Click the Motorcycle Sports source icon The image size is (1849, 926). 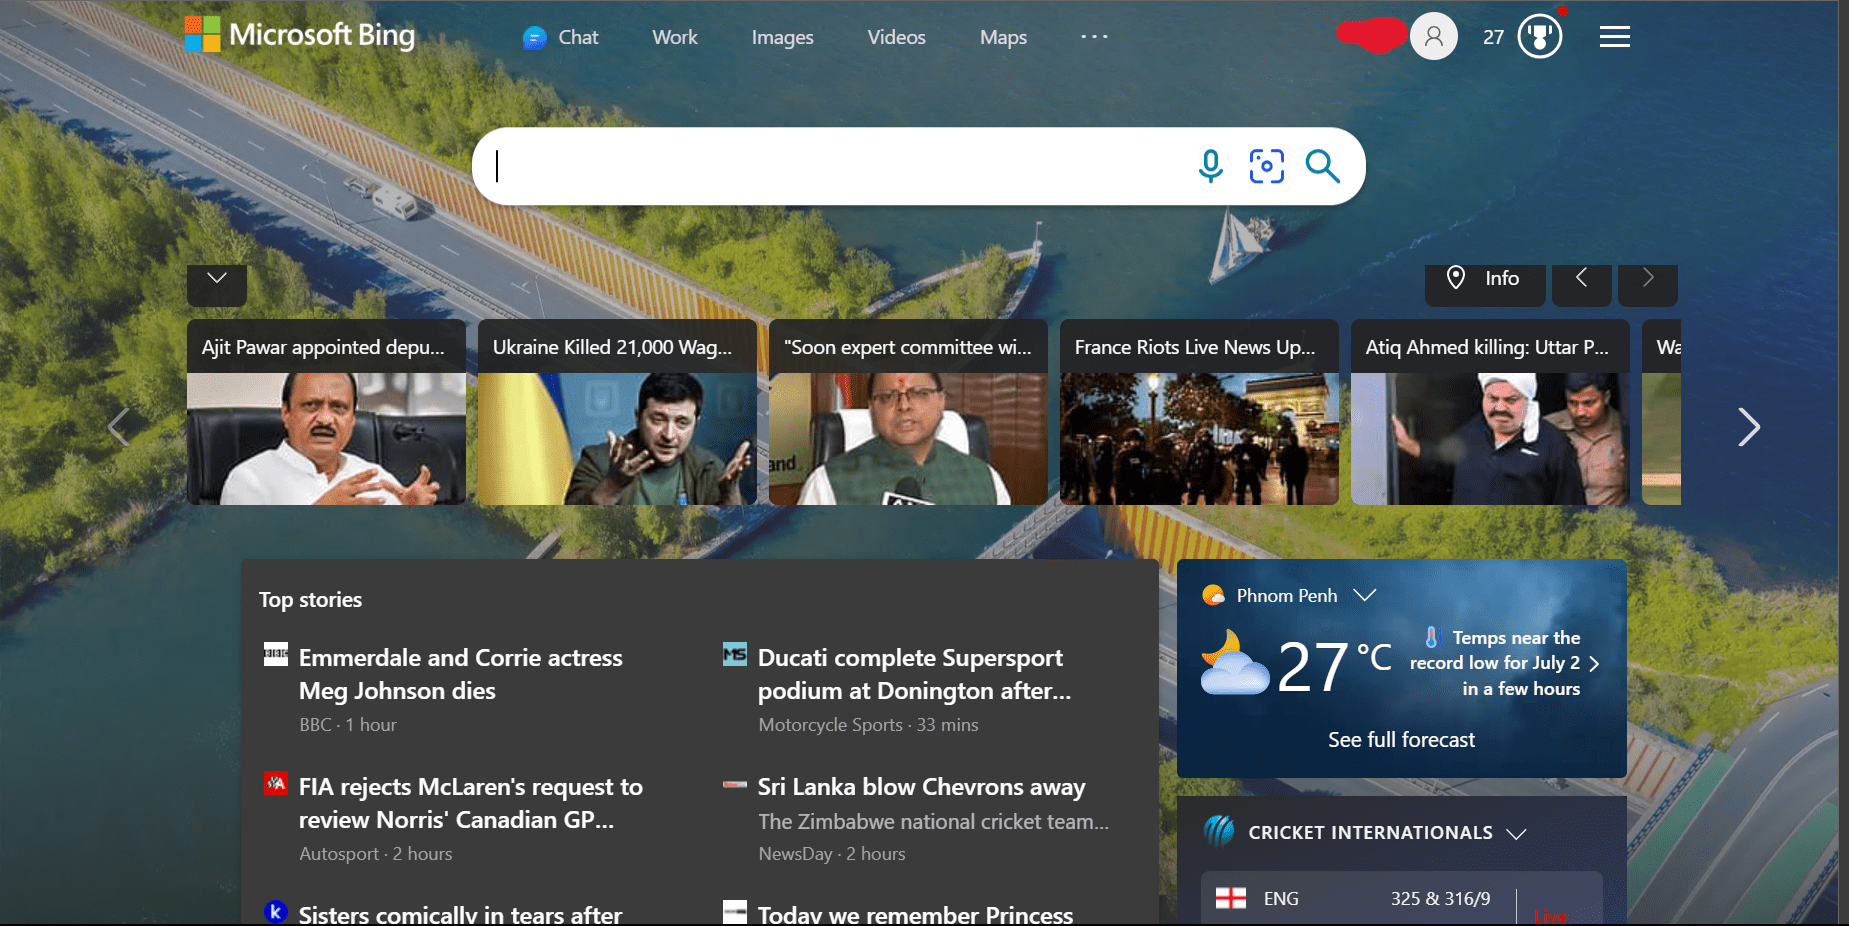(735, 654)
